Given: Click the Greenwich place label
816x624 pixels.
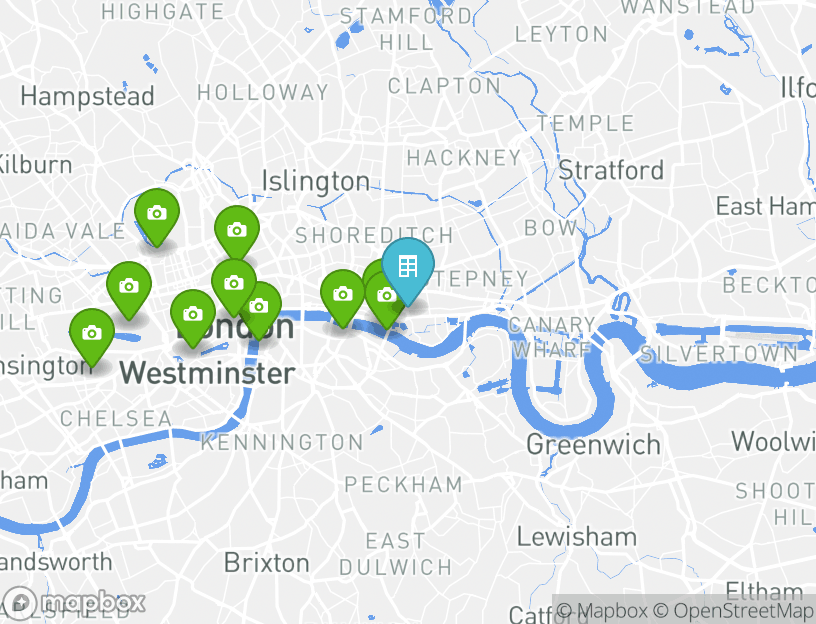Looking at the screenshot, I should 593,445.
